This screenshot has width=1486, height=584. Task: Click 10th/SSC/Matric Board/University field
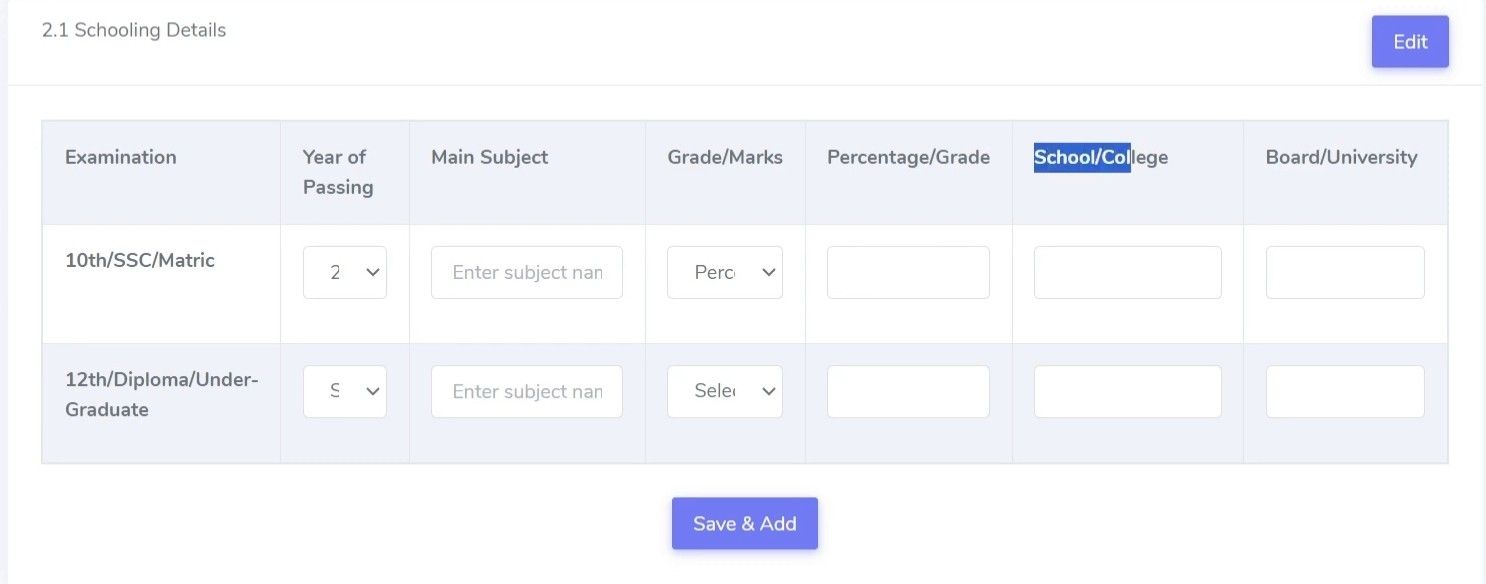tap(1345, 272)
